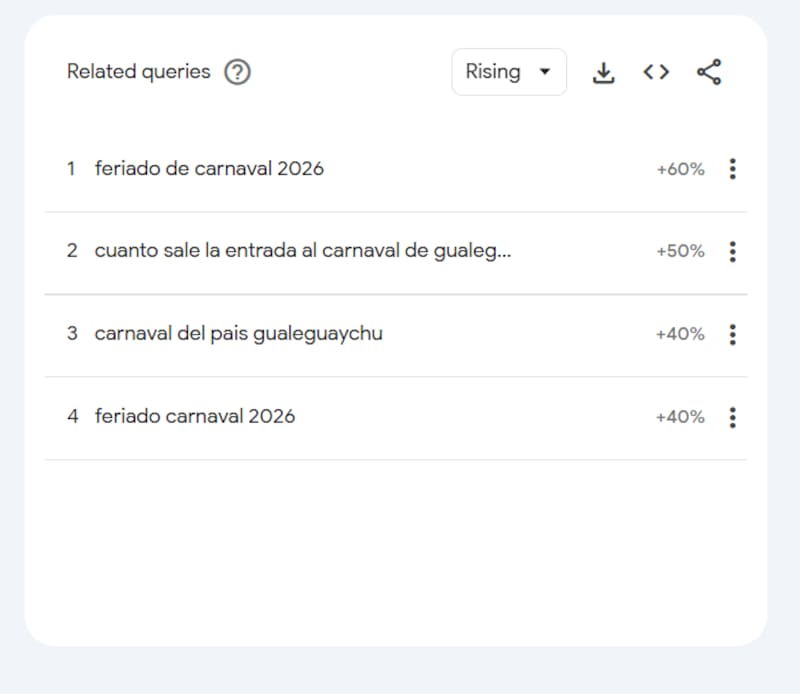Open the help icon next to Related queries
The height and width of the screenshot is (694, 800).
pyautogui.click(x=237, y=72)
